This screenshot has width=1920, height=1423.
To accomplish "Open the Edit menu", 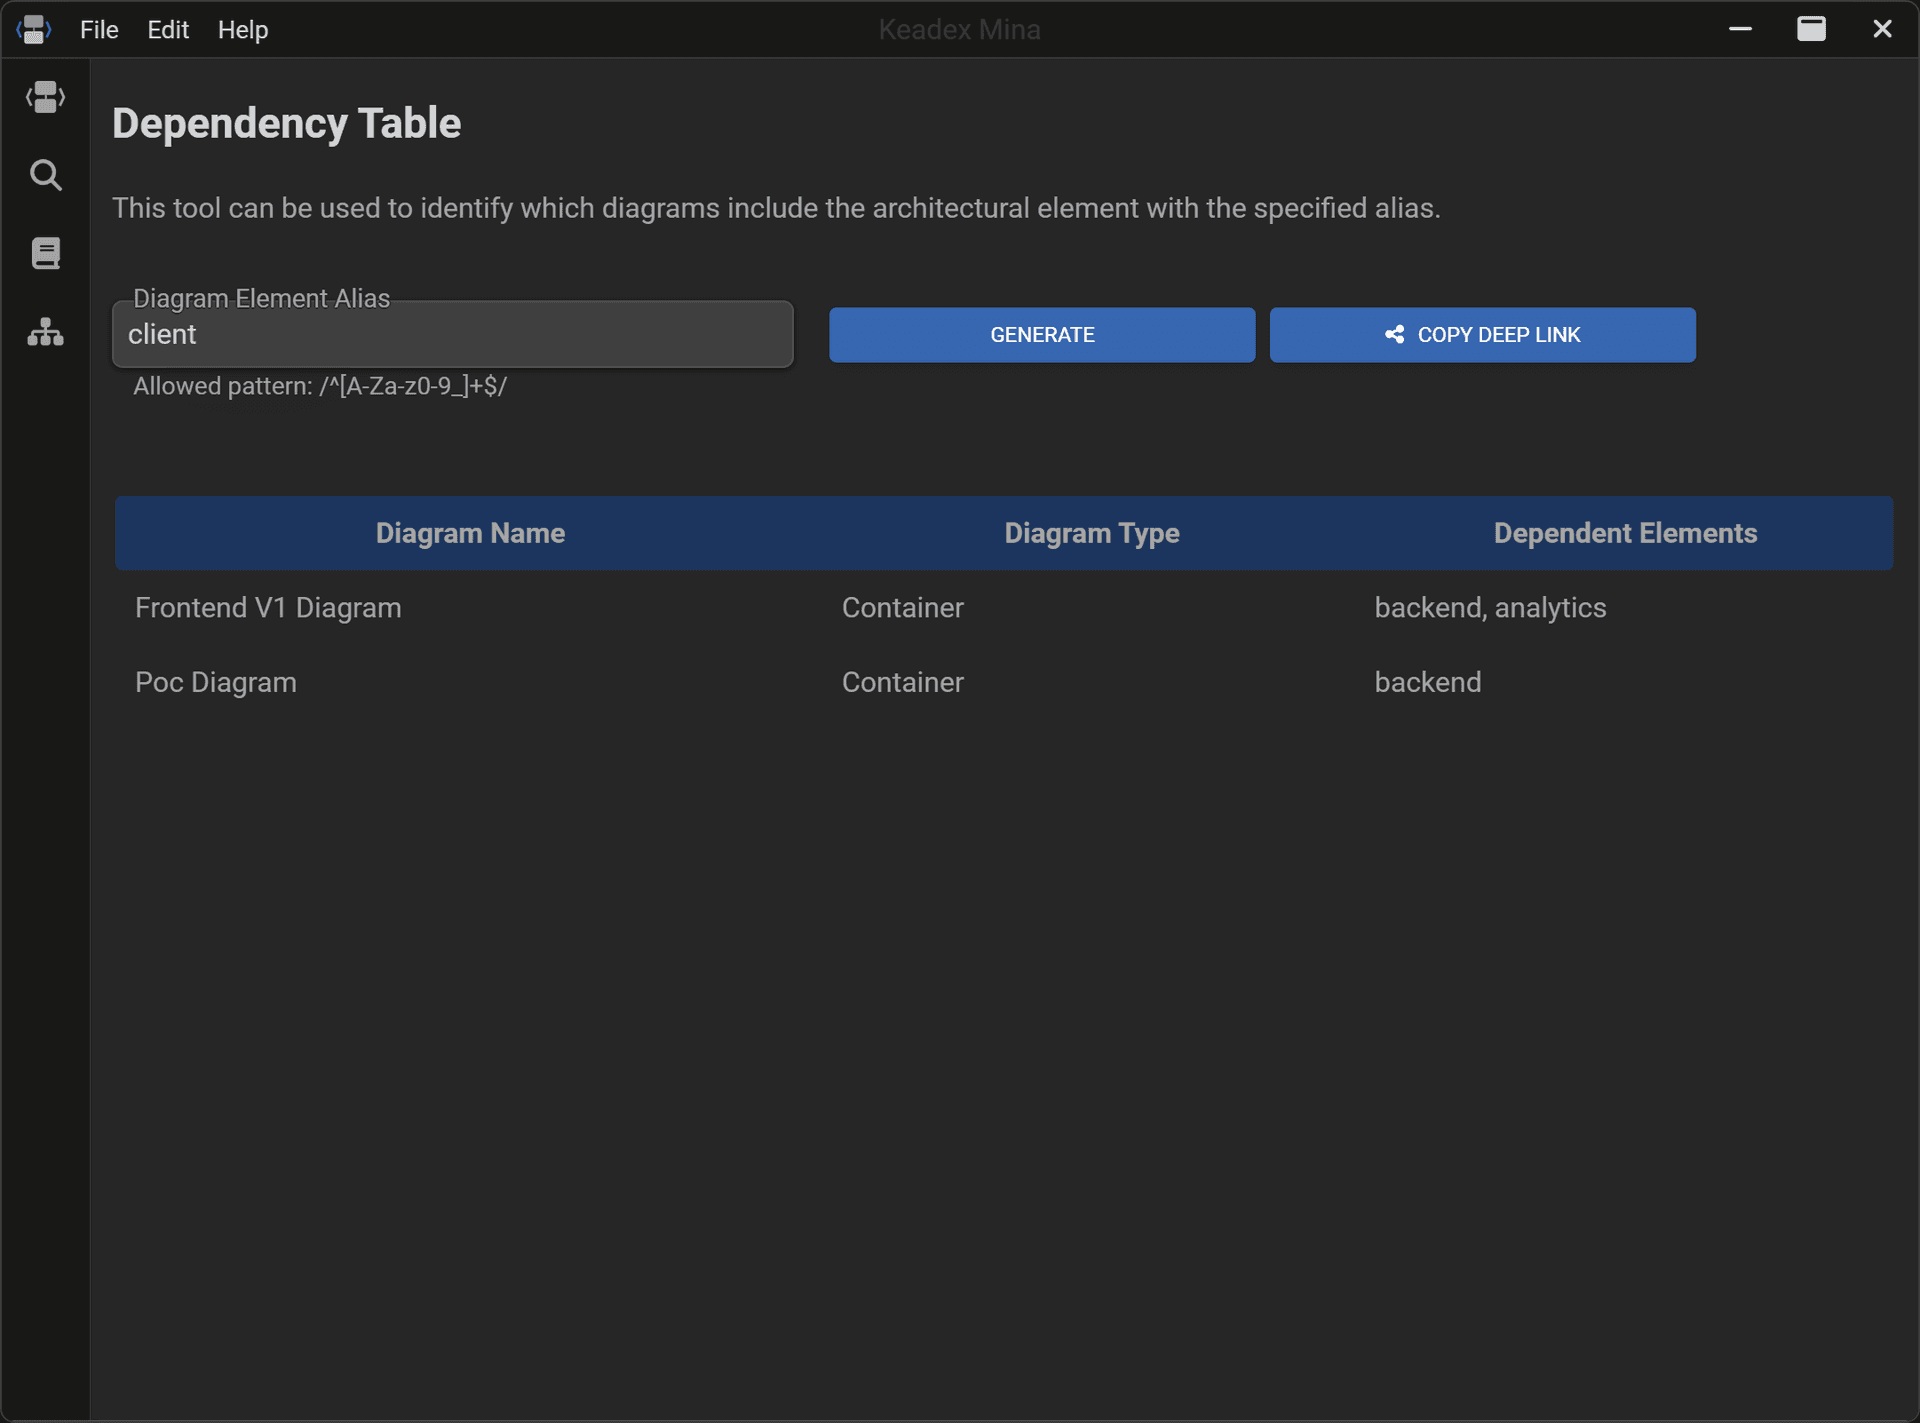I will [168, 30].
